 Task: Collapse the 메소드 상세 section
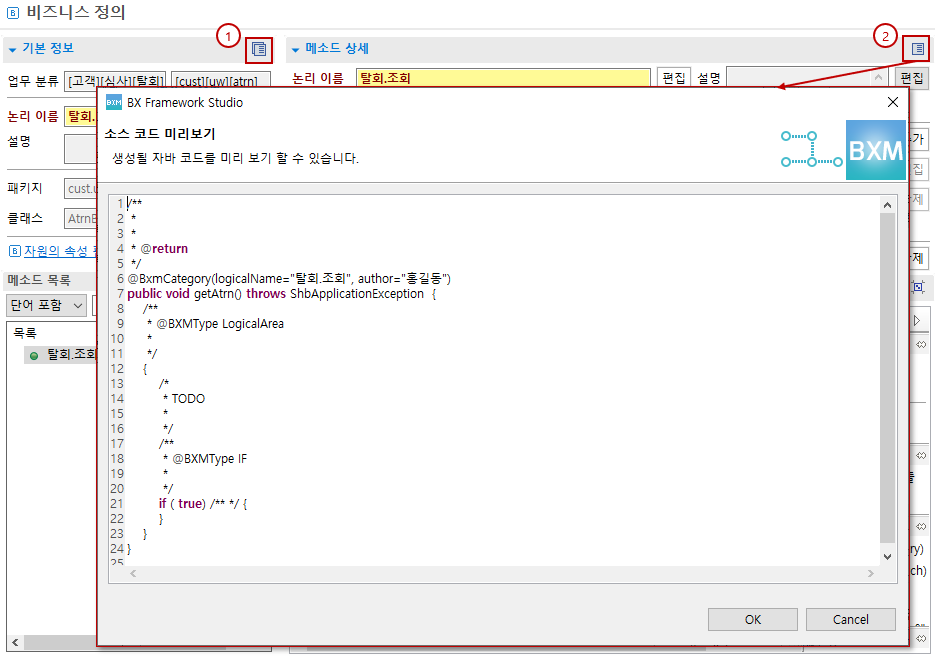coord(296,49)
